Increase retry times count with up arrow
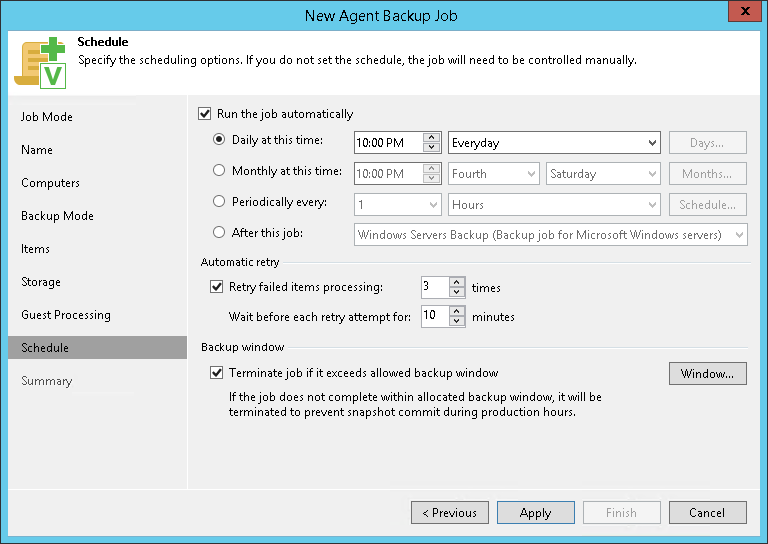Image resolution: width=768 pixels, height=544 pixels. (x=457, y=283)
